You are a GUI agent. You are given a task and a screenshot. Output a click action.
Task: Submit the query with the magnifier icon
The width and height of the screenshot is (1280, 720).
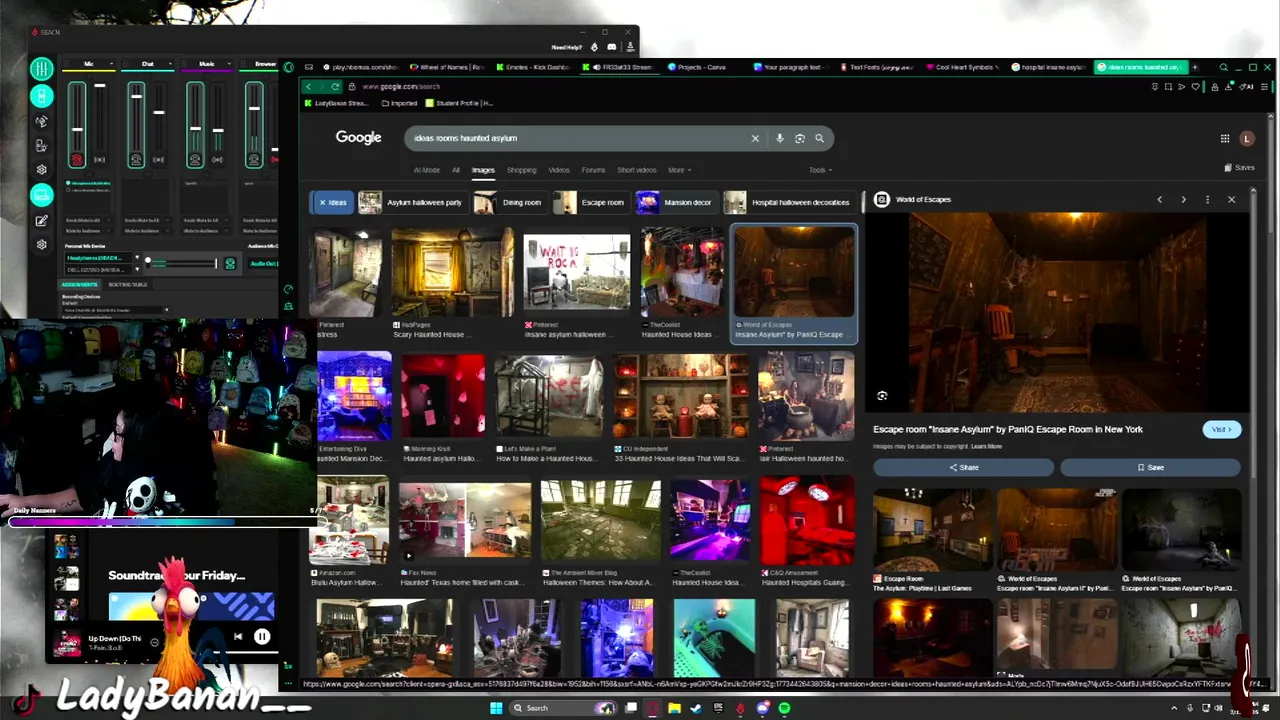(x=819, y=138)
